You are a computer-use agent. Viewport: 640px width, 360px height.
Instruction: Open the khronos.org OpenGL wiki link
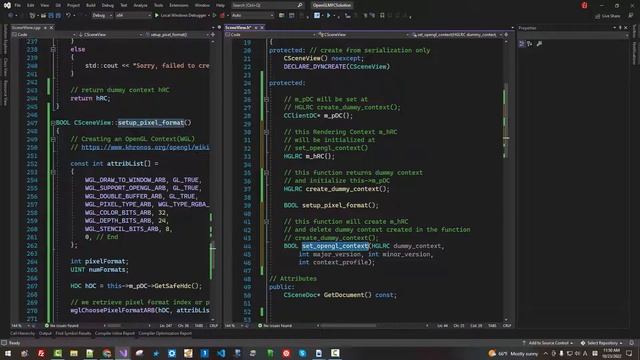point(145,147)
